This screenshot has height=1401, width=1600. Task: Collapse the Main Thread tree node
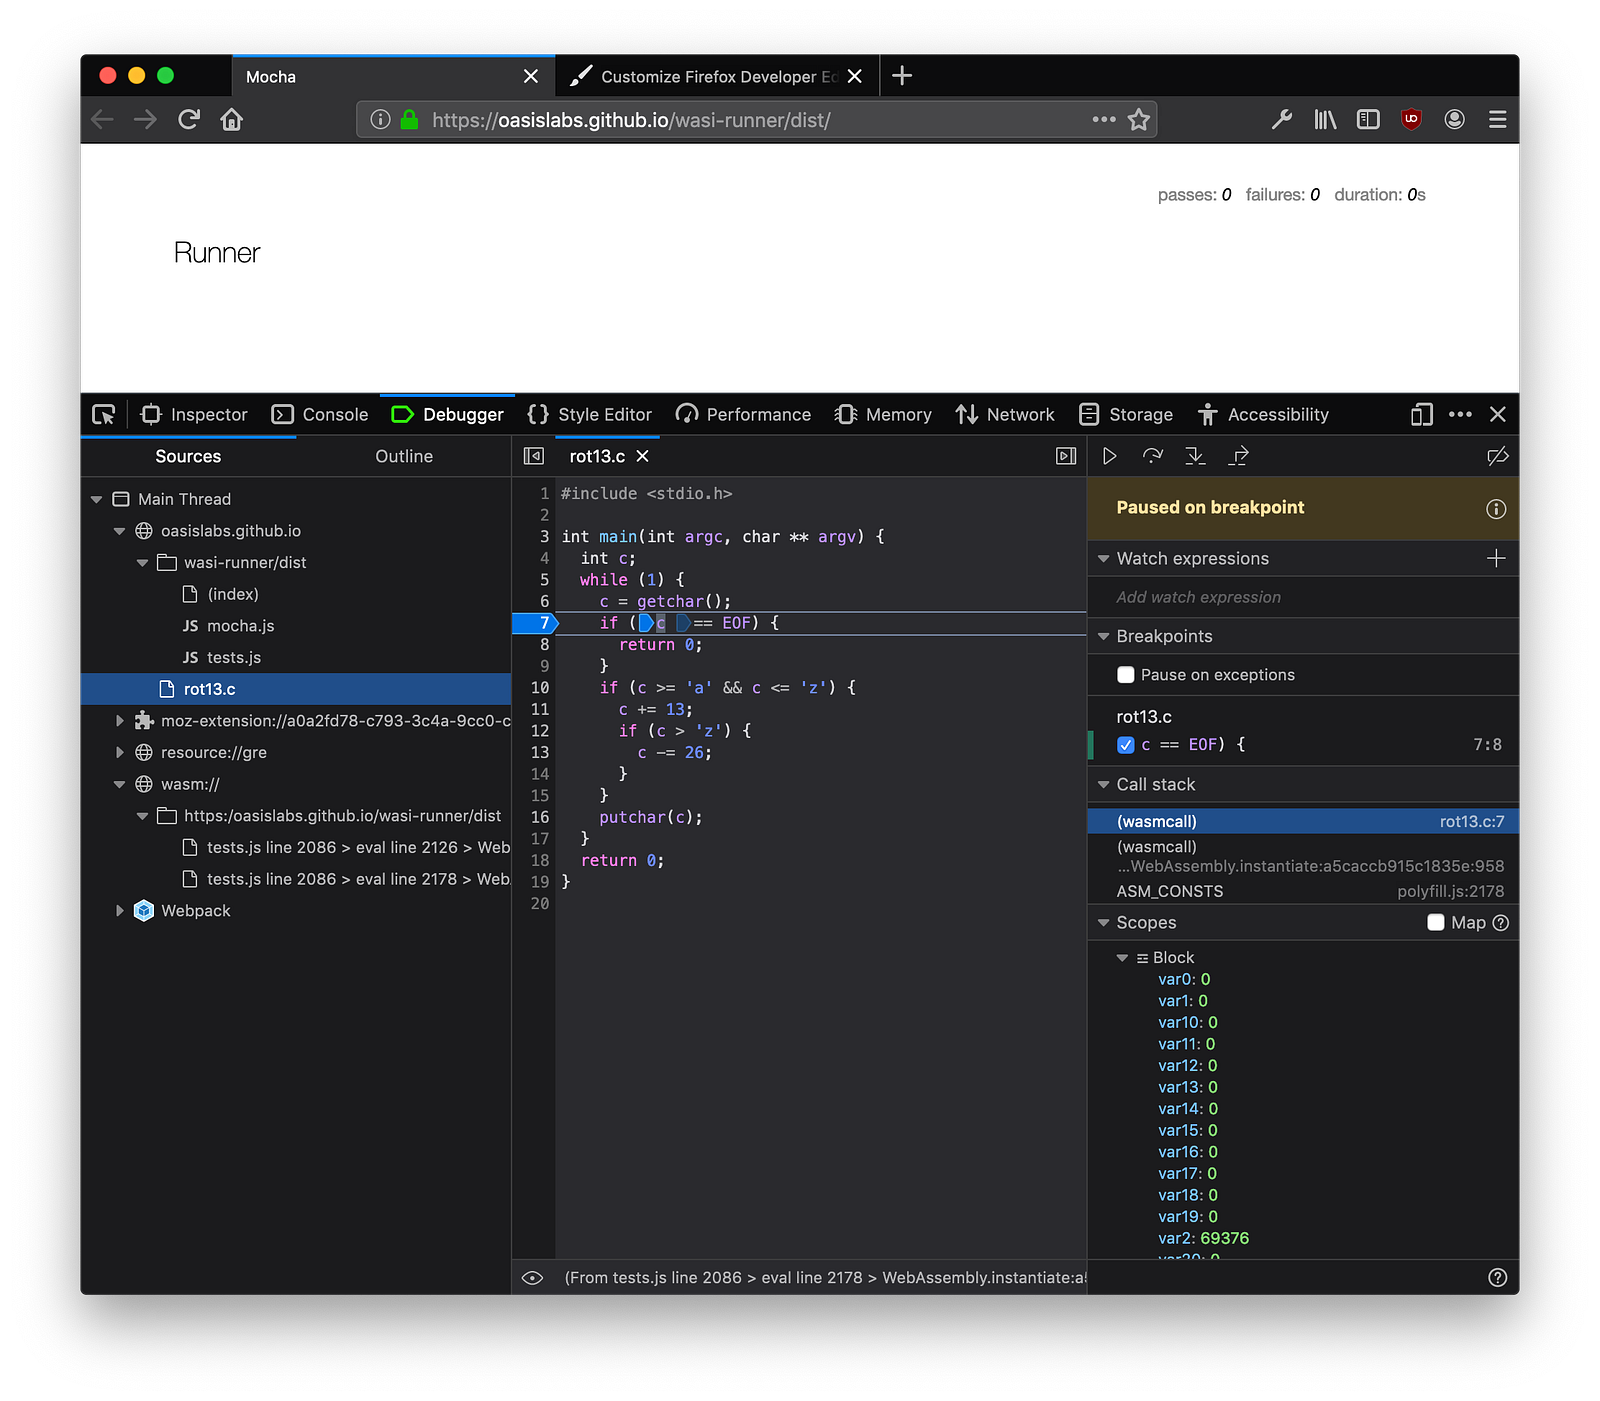pyautogui.click(x=96, y=499)
